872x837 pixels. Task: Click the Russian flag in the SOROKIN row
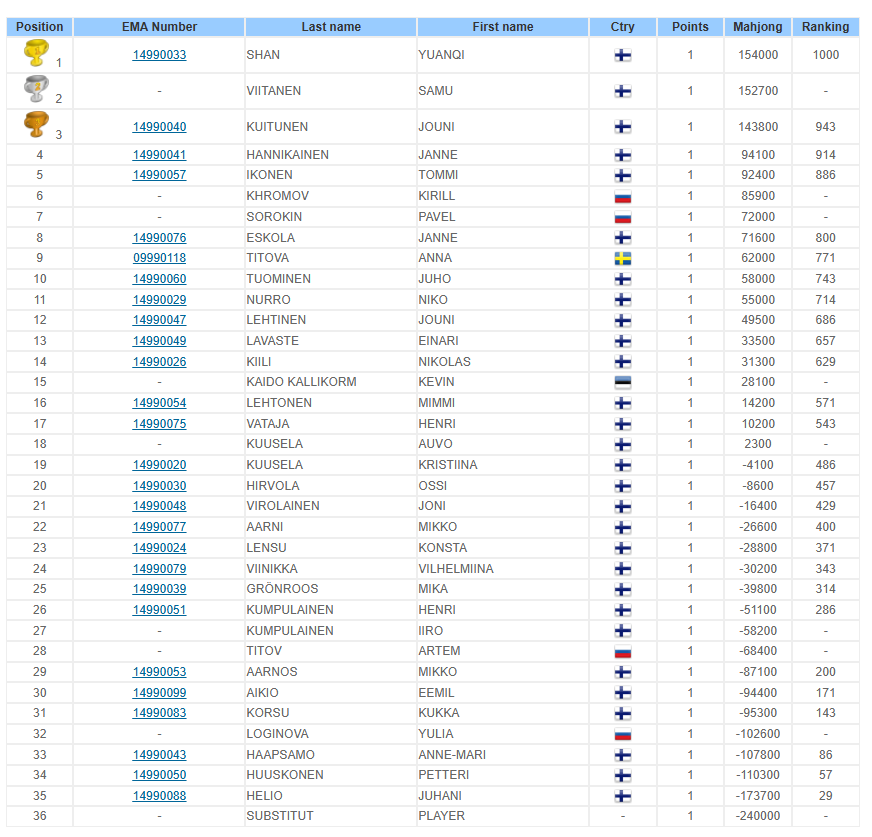pos(622,217)
